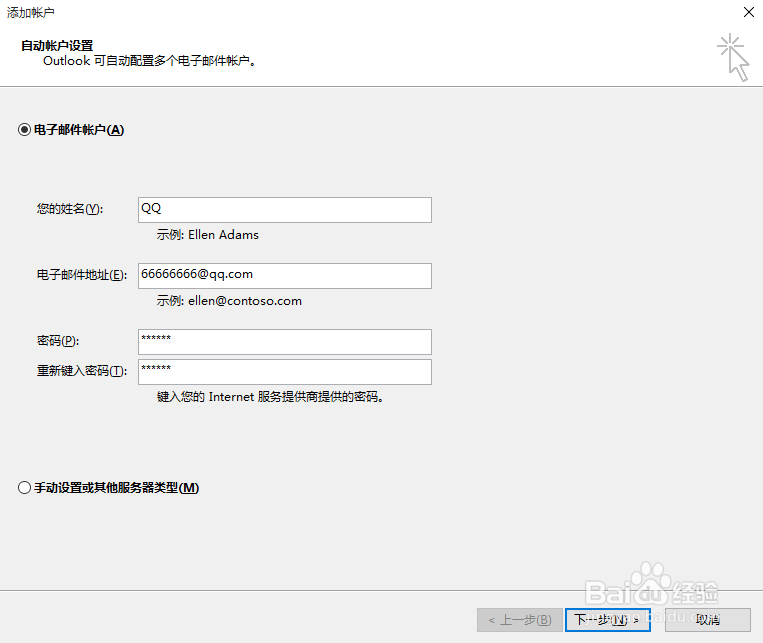Click the Internet 服务提供商 password hint text

[270, 397]
